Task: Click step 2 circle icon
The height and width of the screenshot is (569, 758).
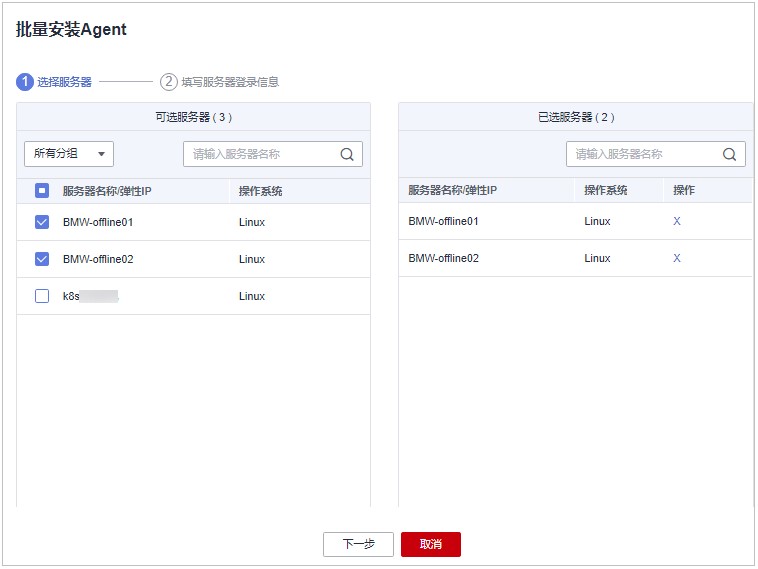Action: tap(169, 82)
